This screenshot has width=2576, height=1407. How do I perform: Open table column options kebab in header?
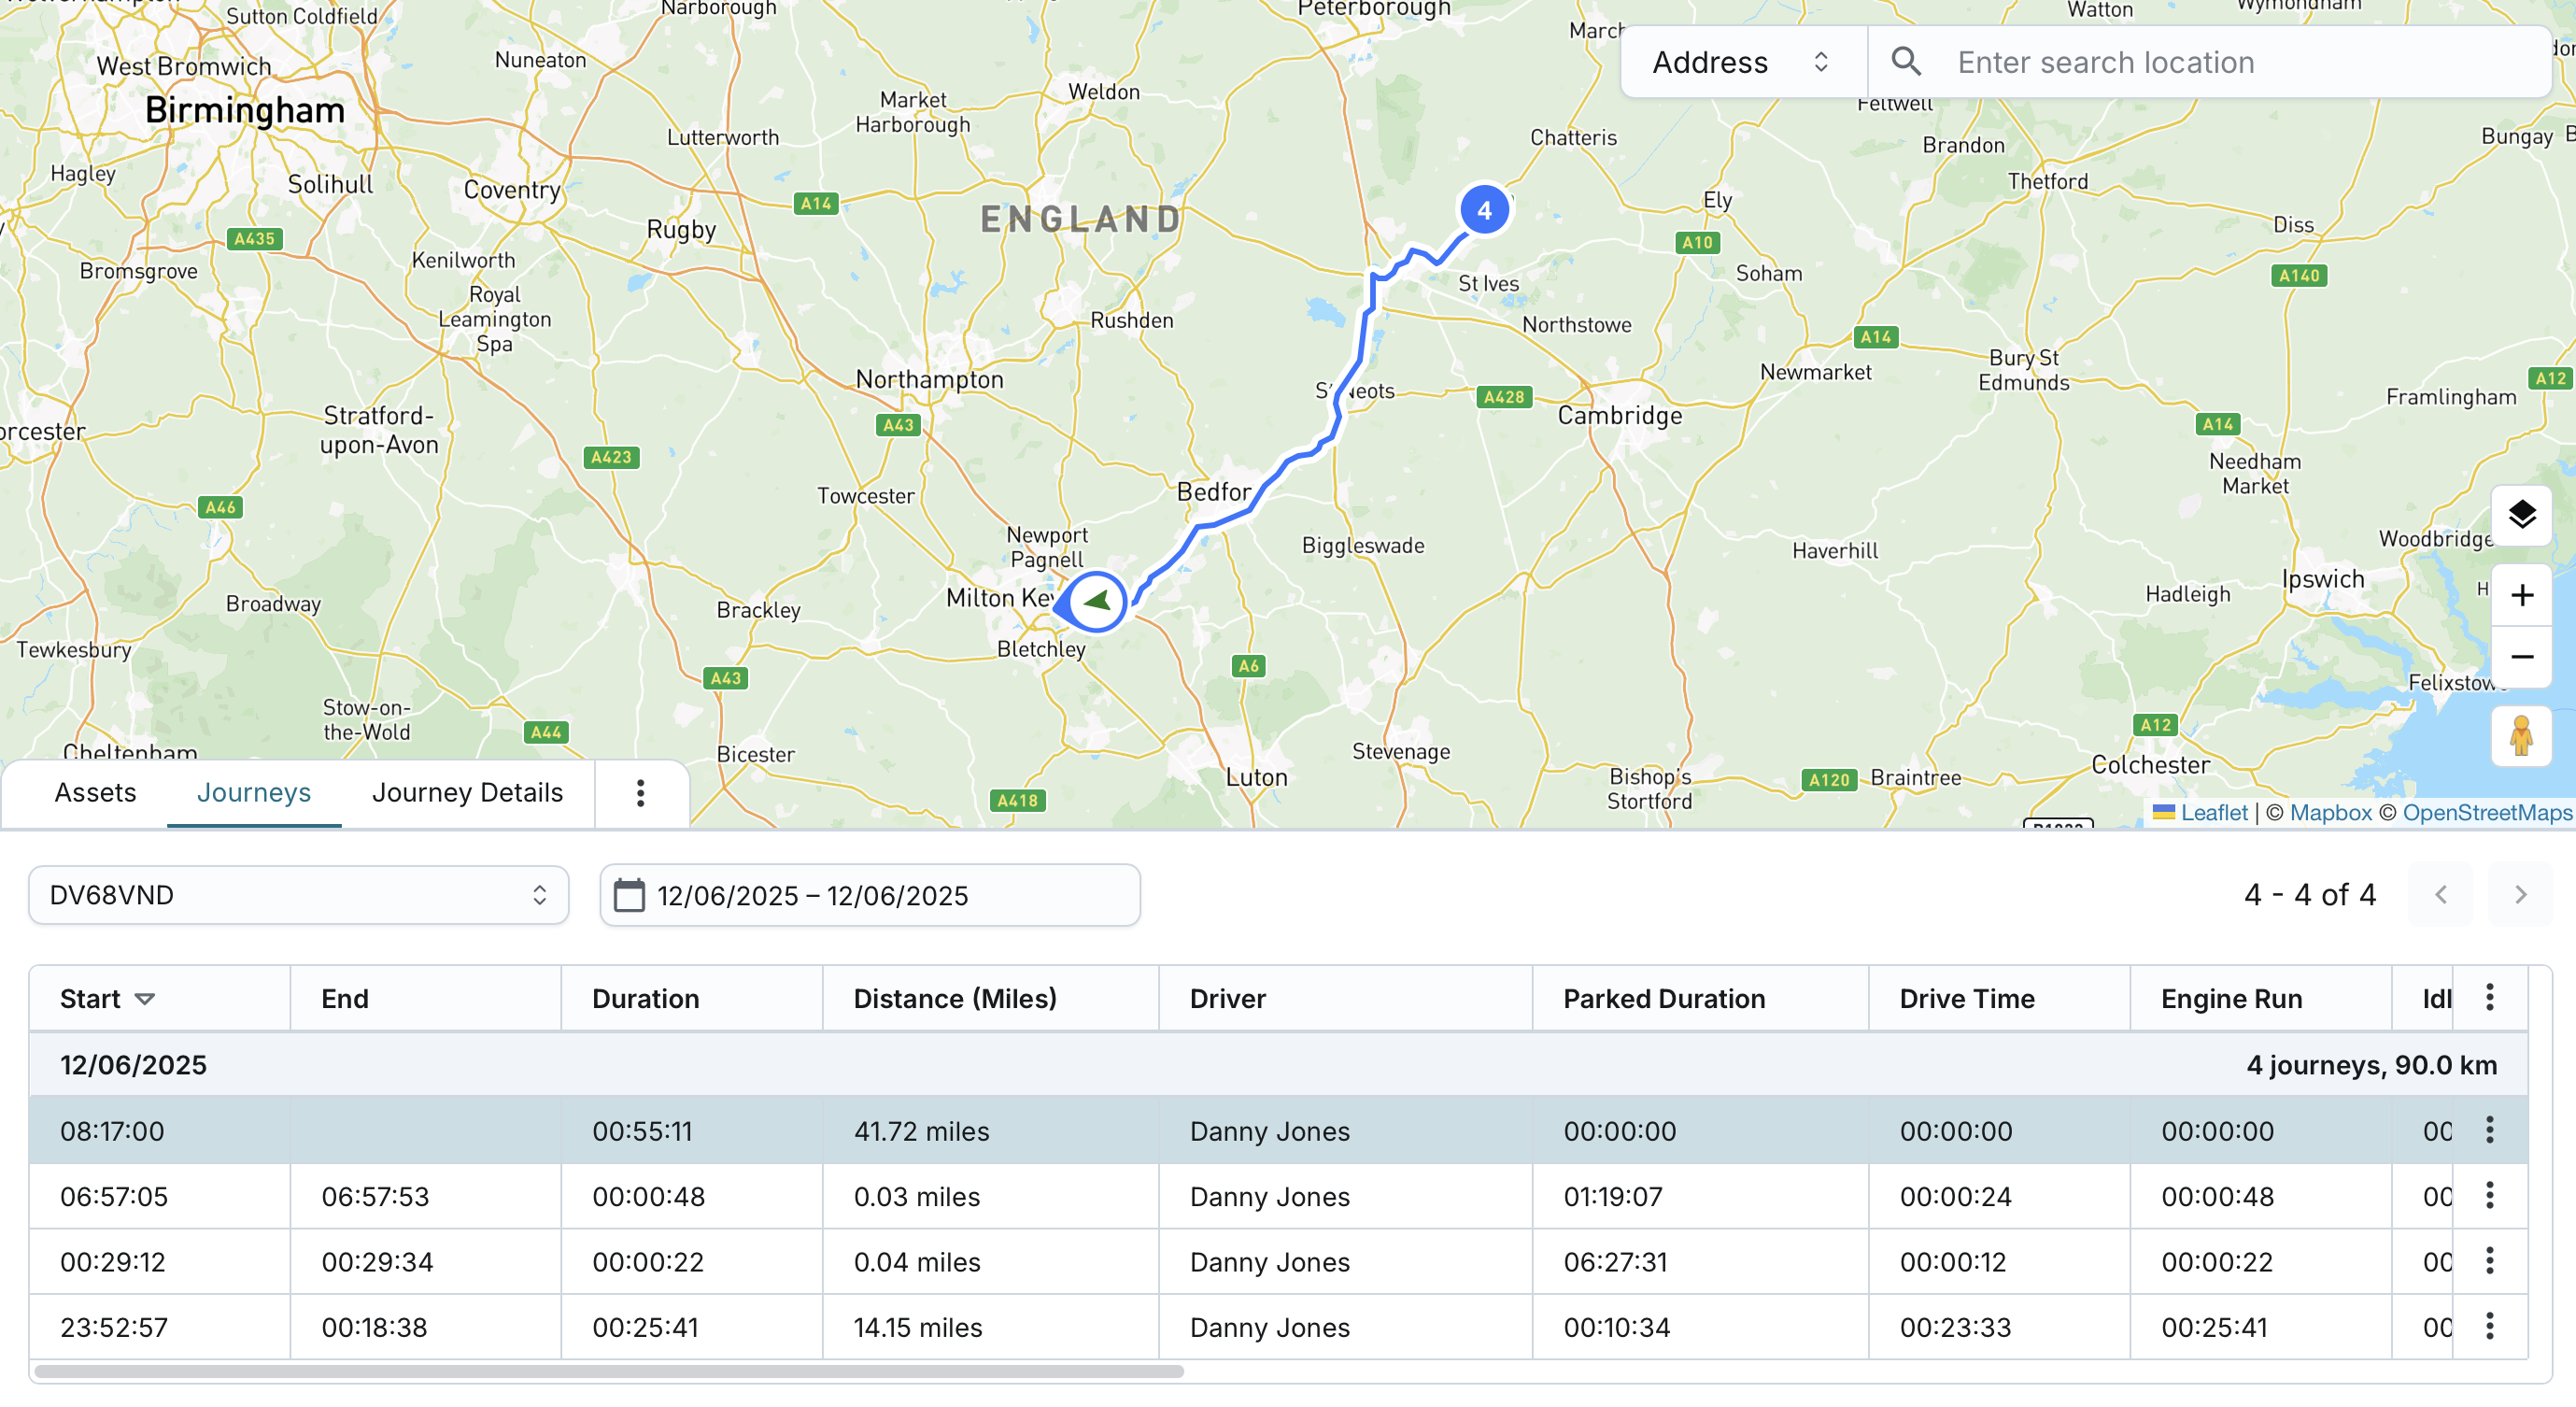[2489, 997]
